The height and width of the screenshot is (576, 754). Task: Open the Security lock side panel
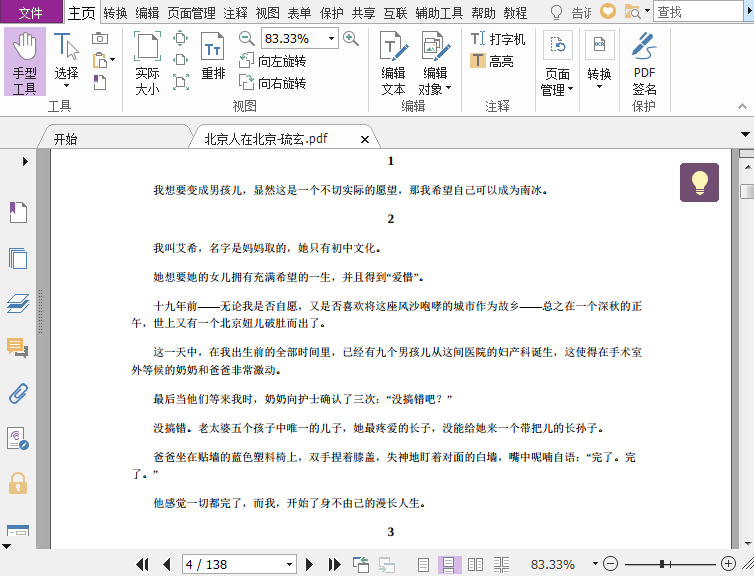[x=18, y=483]
